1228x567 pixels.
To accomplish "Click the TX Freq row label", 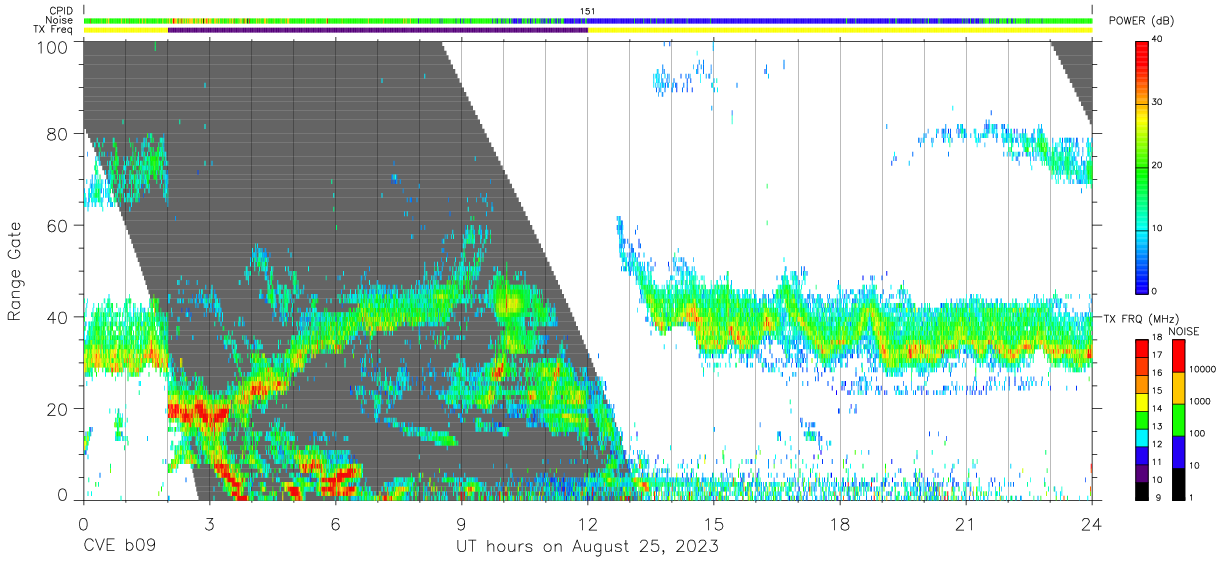I will click(54, 29).
